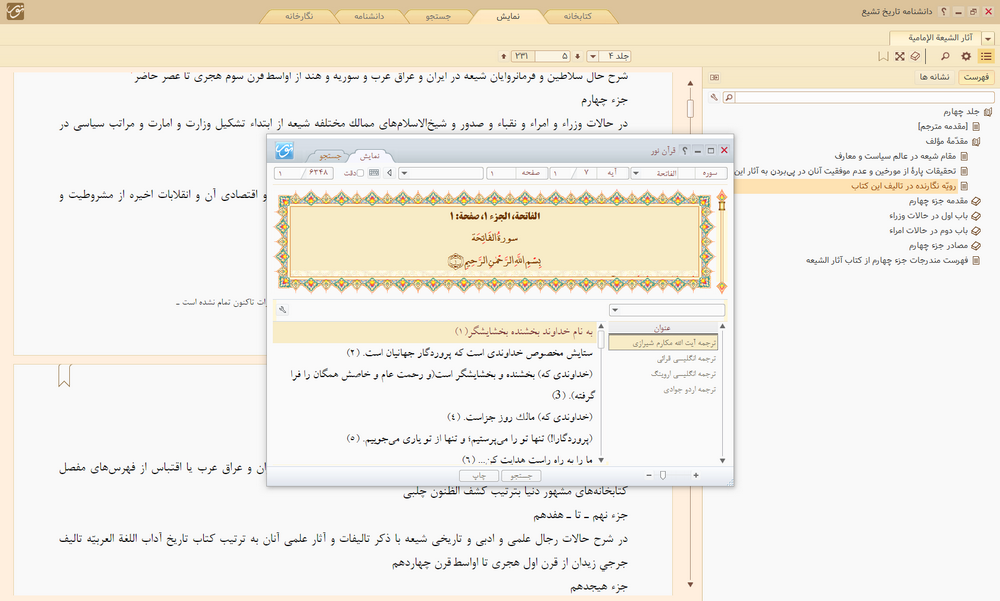Click the page-up arrow in the page navigator

(504, 56)
